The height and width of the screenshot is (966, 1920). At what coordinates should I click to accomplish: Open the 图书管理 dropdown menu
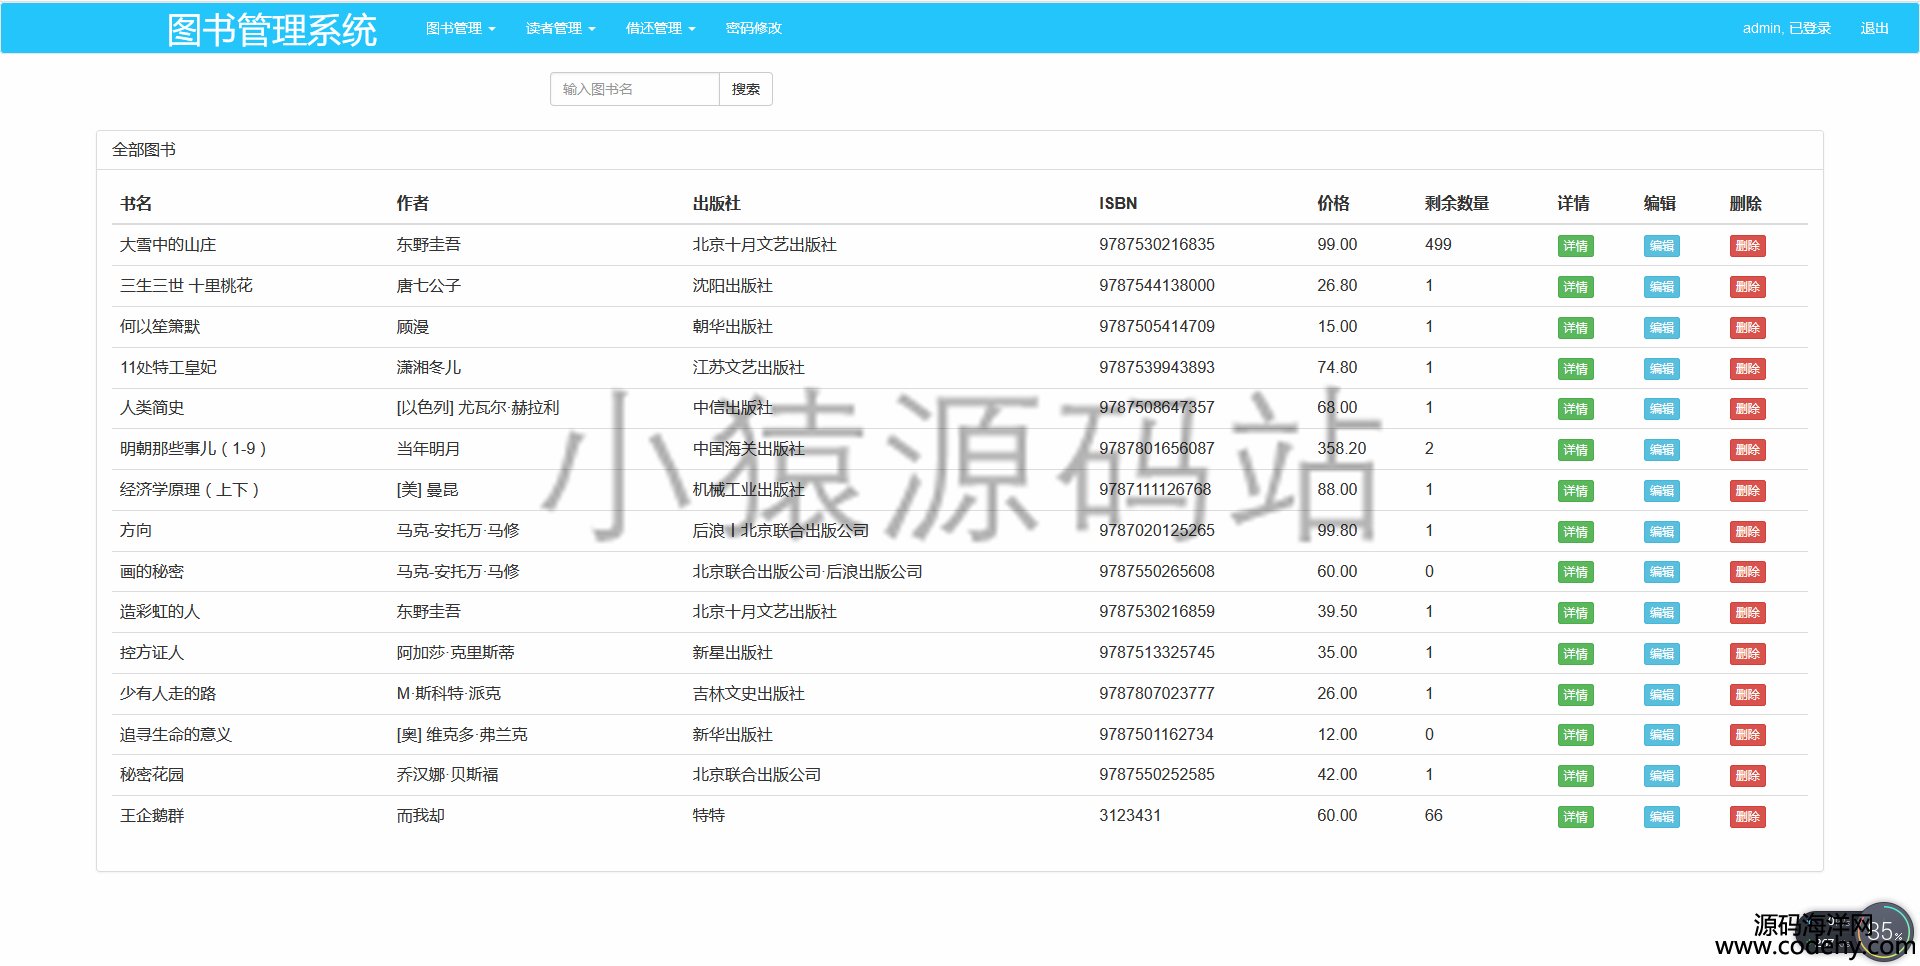point(460,28)
